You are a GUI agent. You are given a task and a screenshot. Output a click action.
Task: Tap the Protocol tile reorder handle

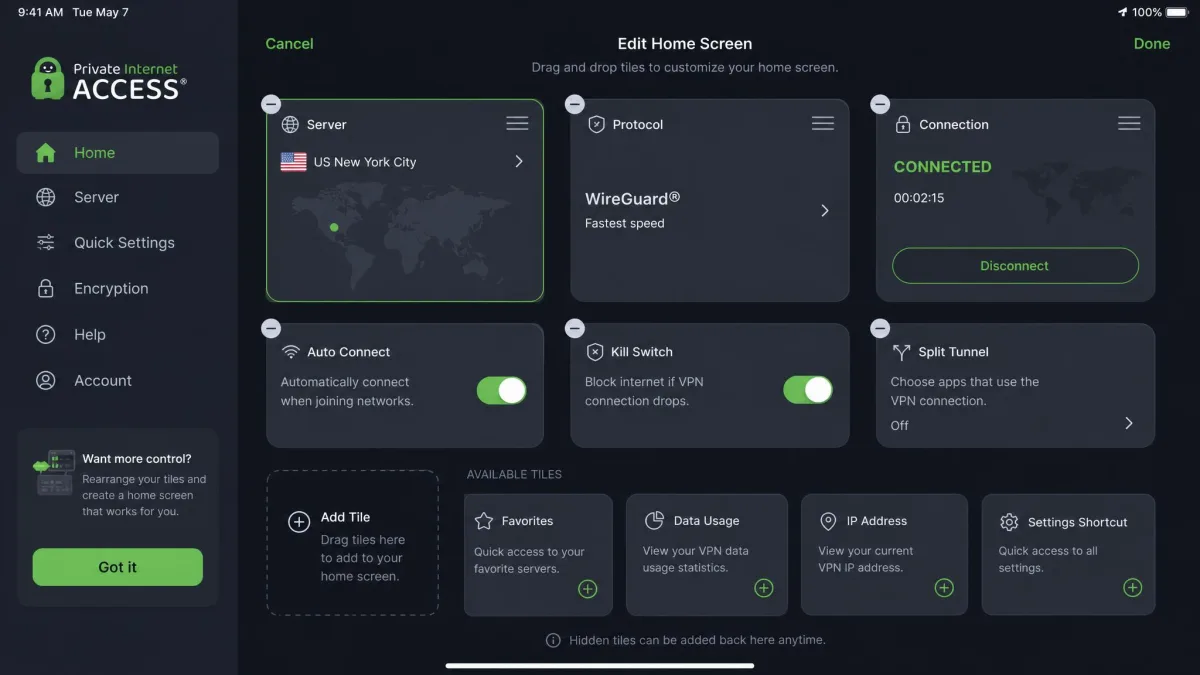[x=823, y=123]
